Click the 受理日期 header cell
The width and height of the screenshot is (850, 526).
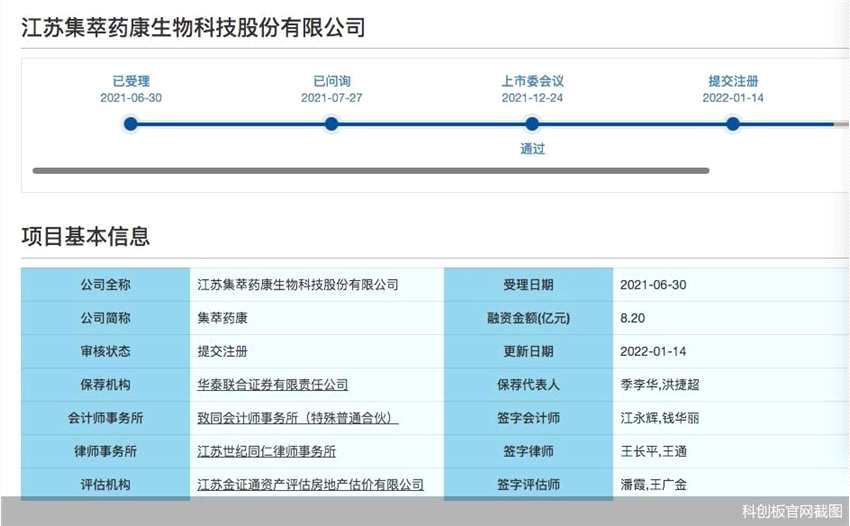pos(529,285)
